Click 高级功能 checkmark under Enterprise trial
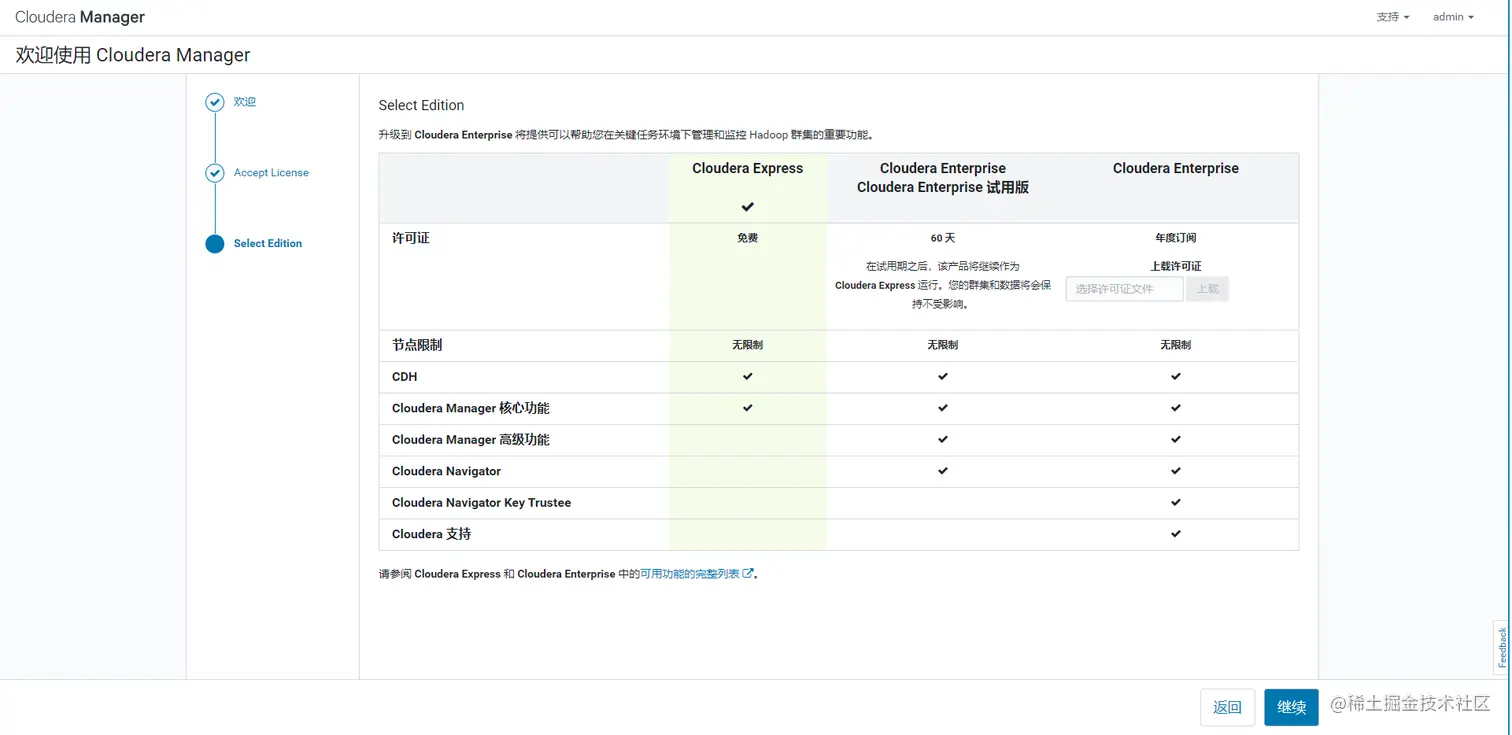The width and height of the screenshot is (1512, 735). [943, 440]
